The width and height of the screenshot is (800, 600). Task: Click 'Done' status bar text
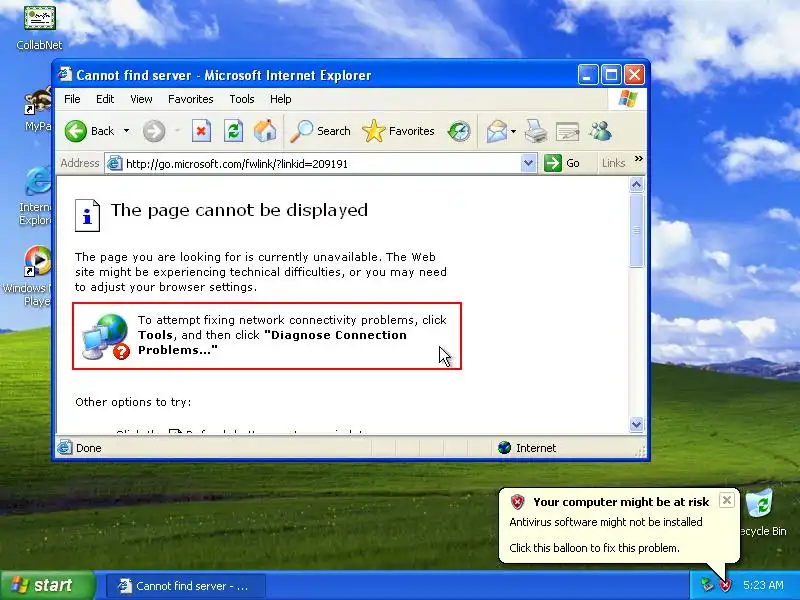(x=89, y=448)
